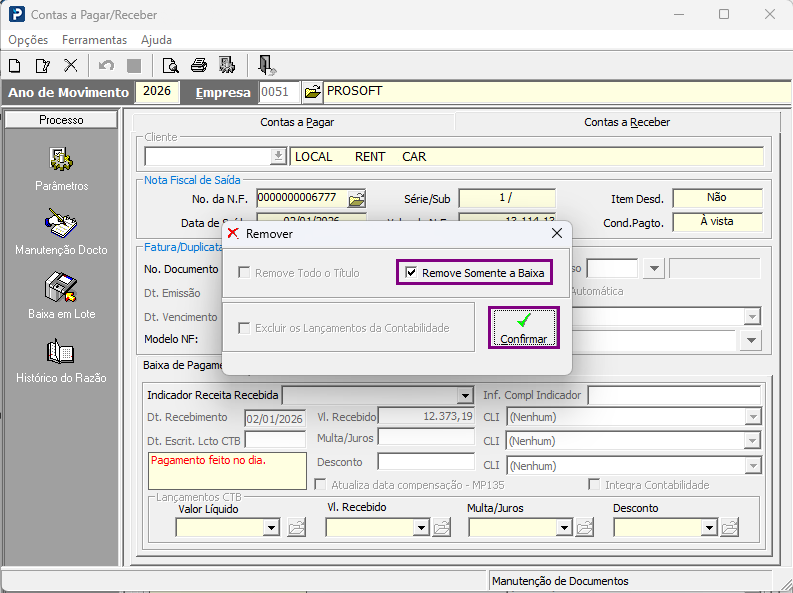Click the empty Cliente code field
Image resolution: width=793 pixels, height=593 pixels.
point(208,157)
